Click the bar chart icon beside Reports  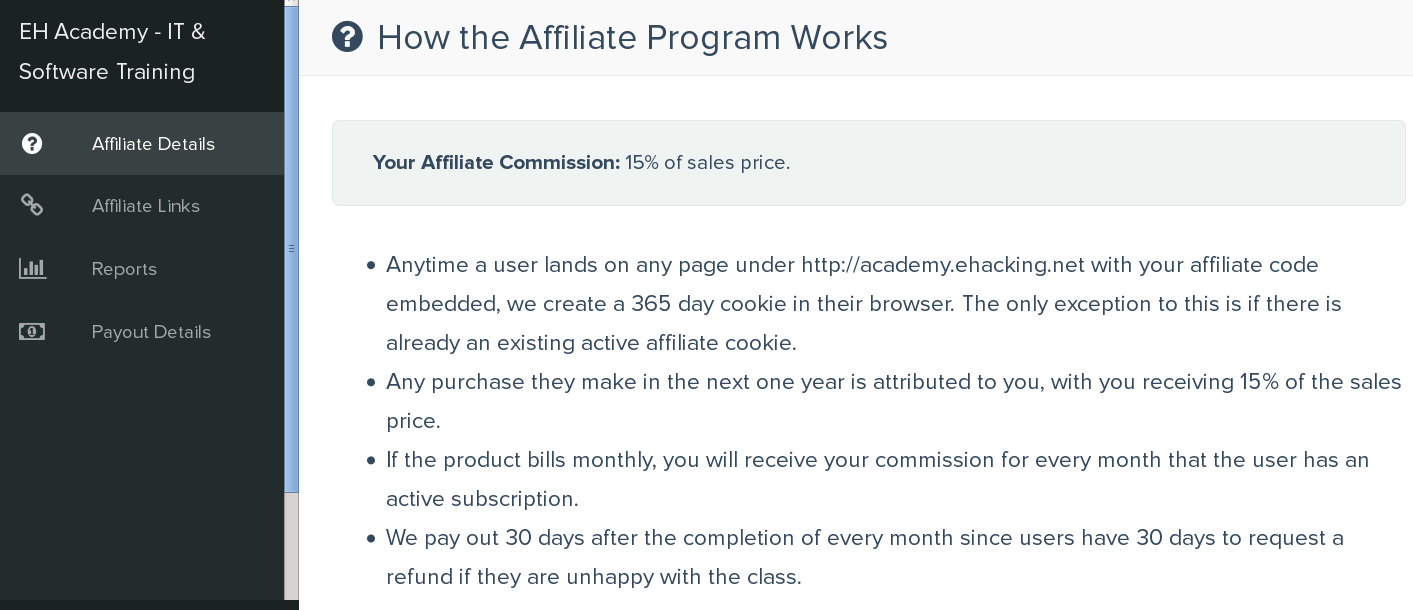tap(32, 269)
